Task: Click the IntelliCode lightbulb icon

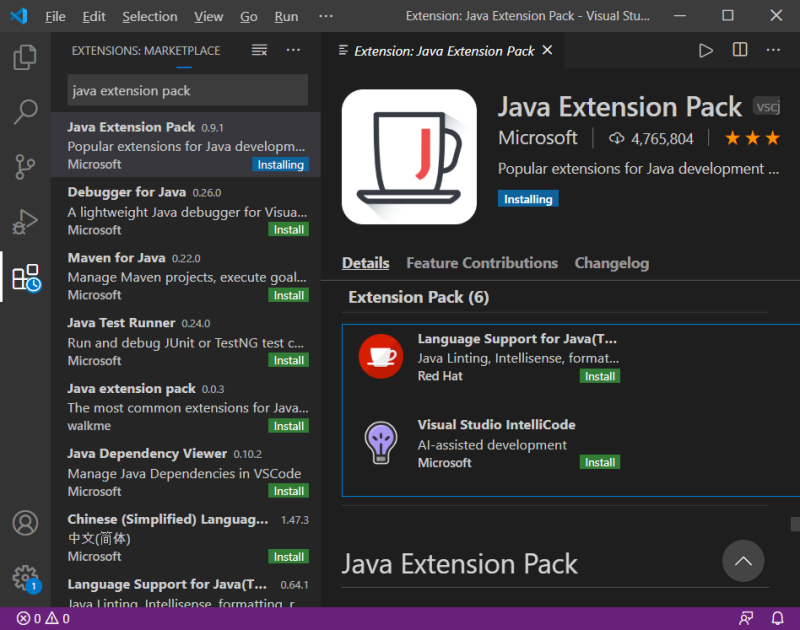Action: click(381, 442)
